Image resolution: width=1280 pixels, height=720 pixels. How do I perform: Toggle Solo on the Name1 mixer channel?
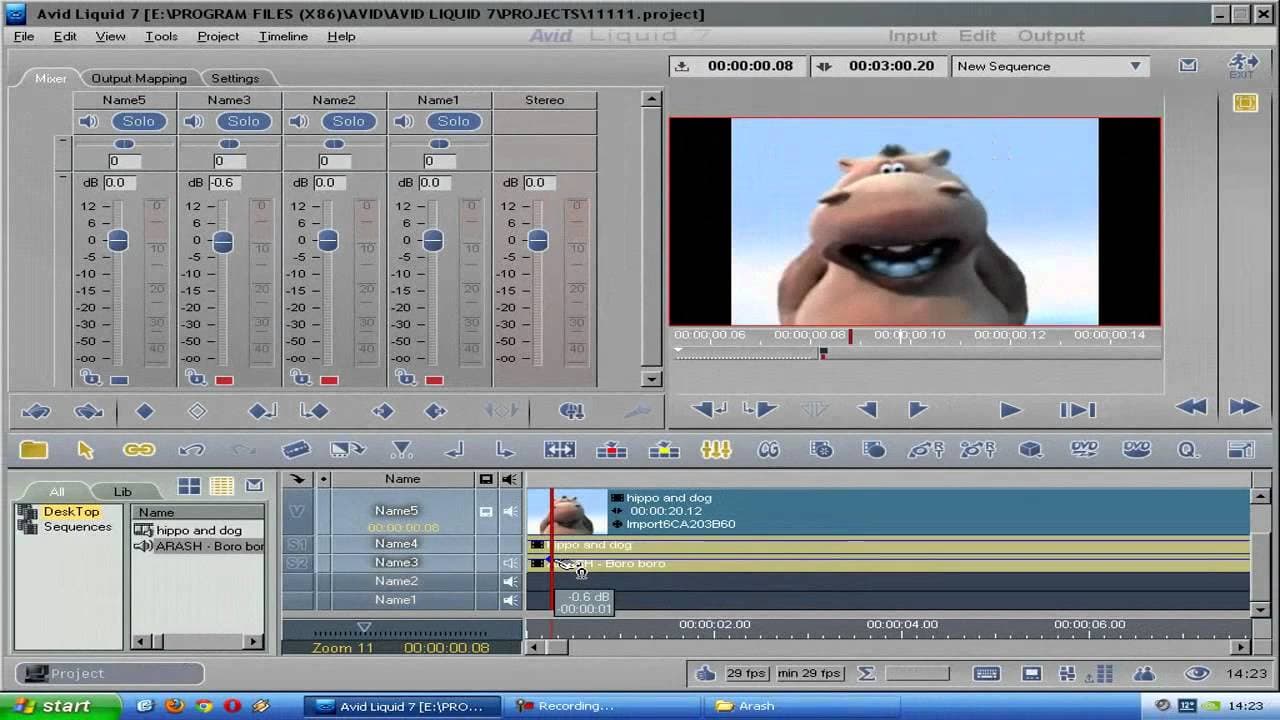(x=454, y=121)
